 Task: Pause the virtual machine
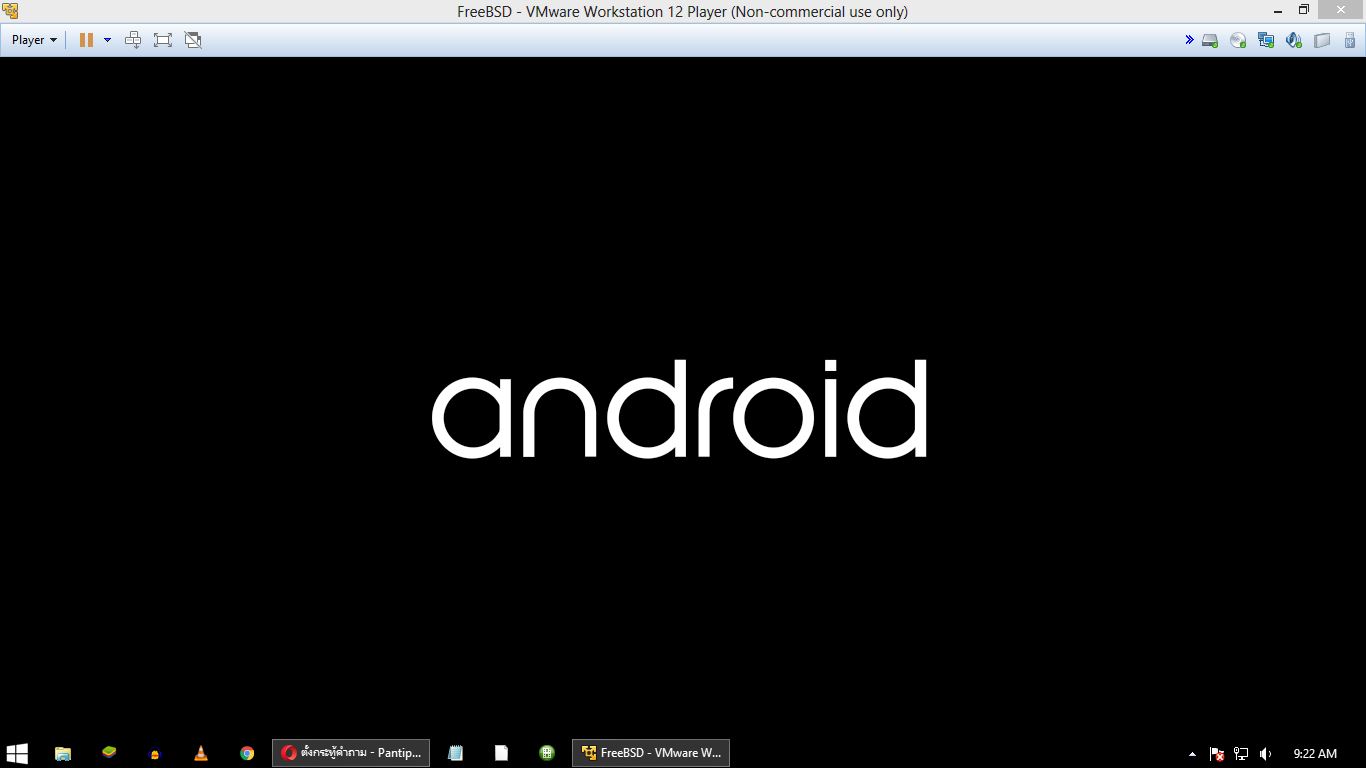[x=86, y=40]
